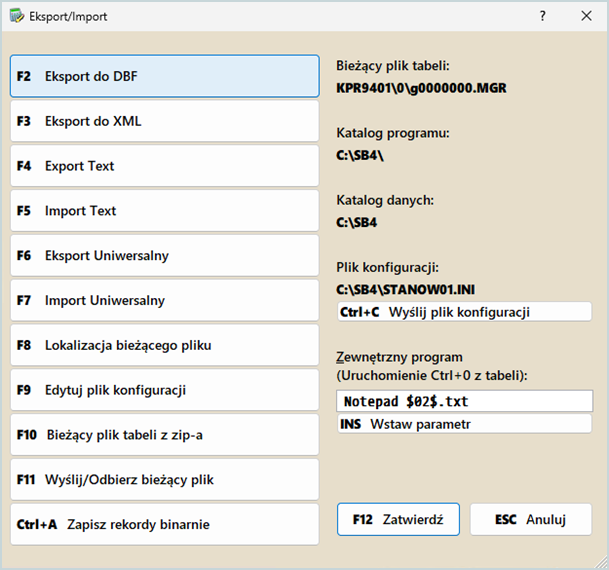609x570 pixels.
Task: Start F5 Import Text
Action: [x=164, y=211]
